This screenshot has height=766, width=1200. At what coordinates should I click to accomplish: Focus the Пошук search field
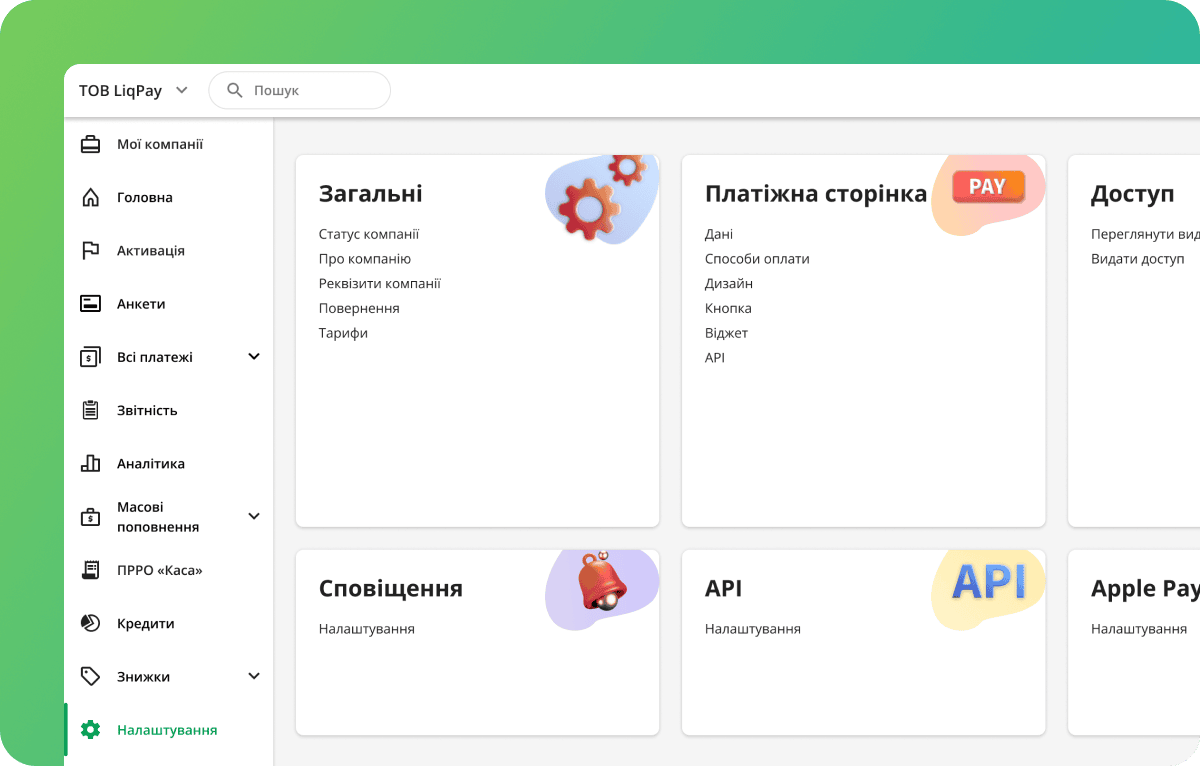click(x=310, y=90)
